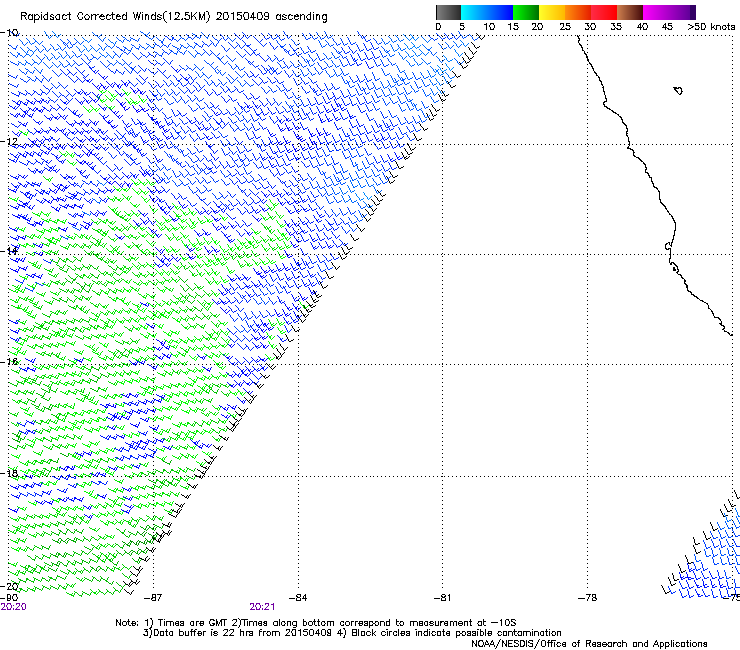Click the 'Times are GMT' note line
740x650 pixels.
[x=316, y=623]
